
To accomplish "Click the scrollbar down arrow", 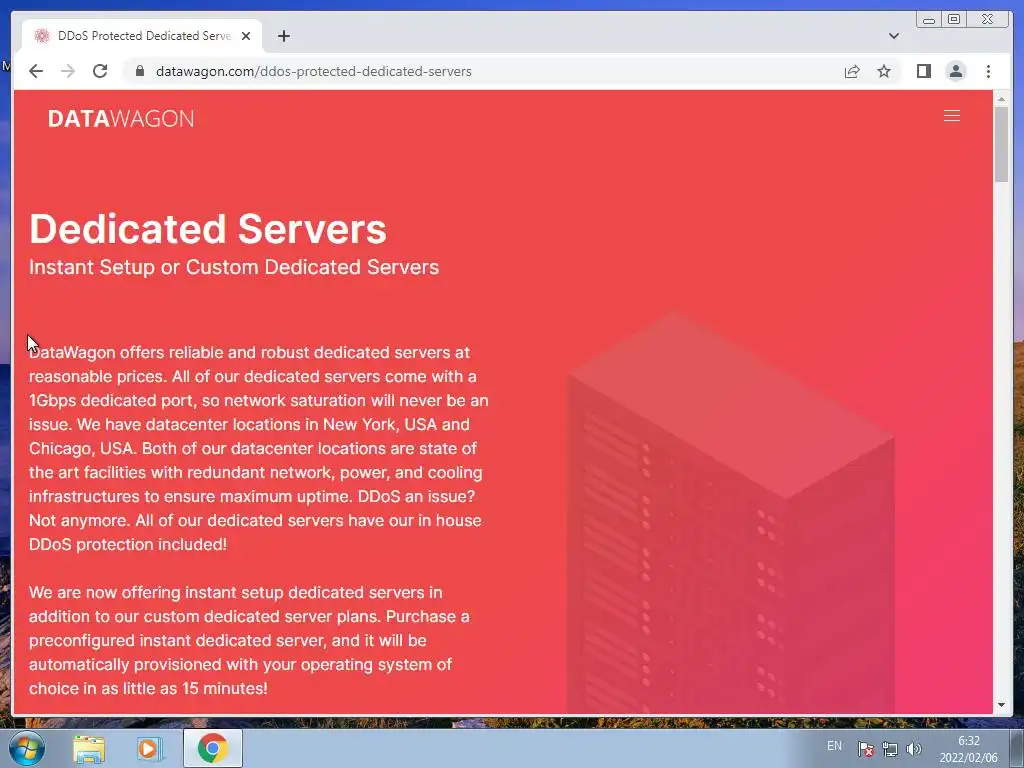I will pos(1001,705).
